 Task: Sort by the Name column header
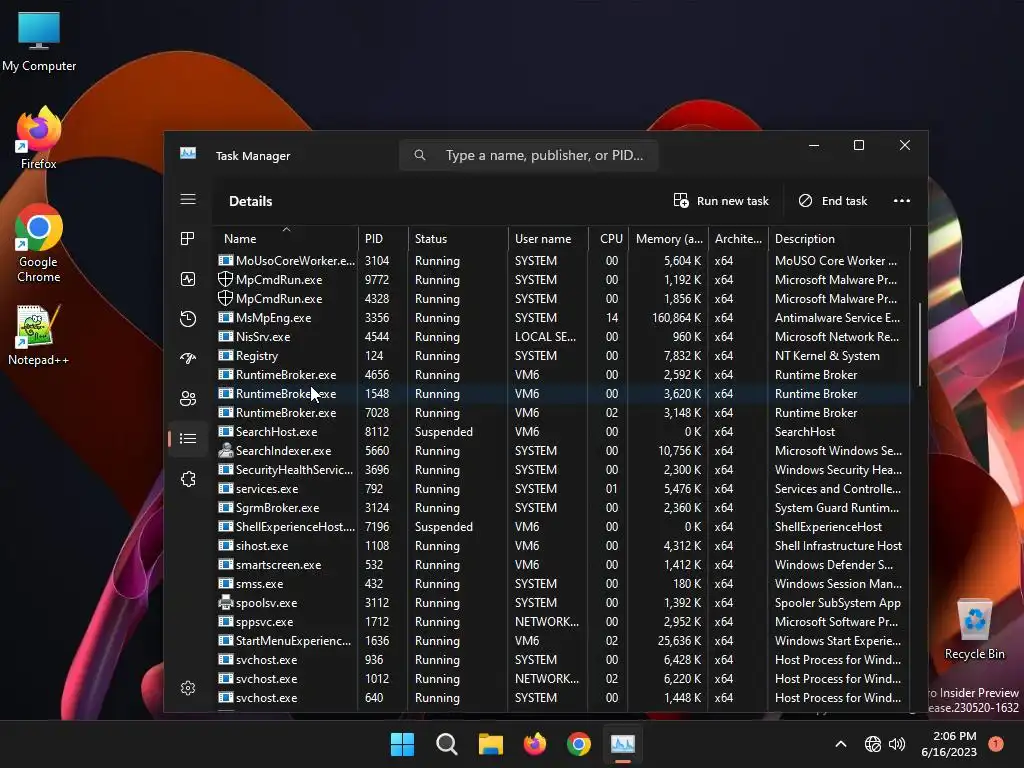[285, 238]
